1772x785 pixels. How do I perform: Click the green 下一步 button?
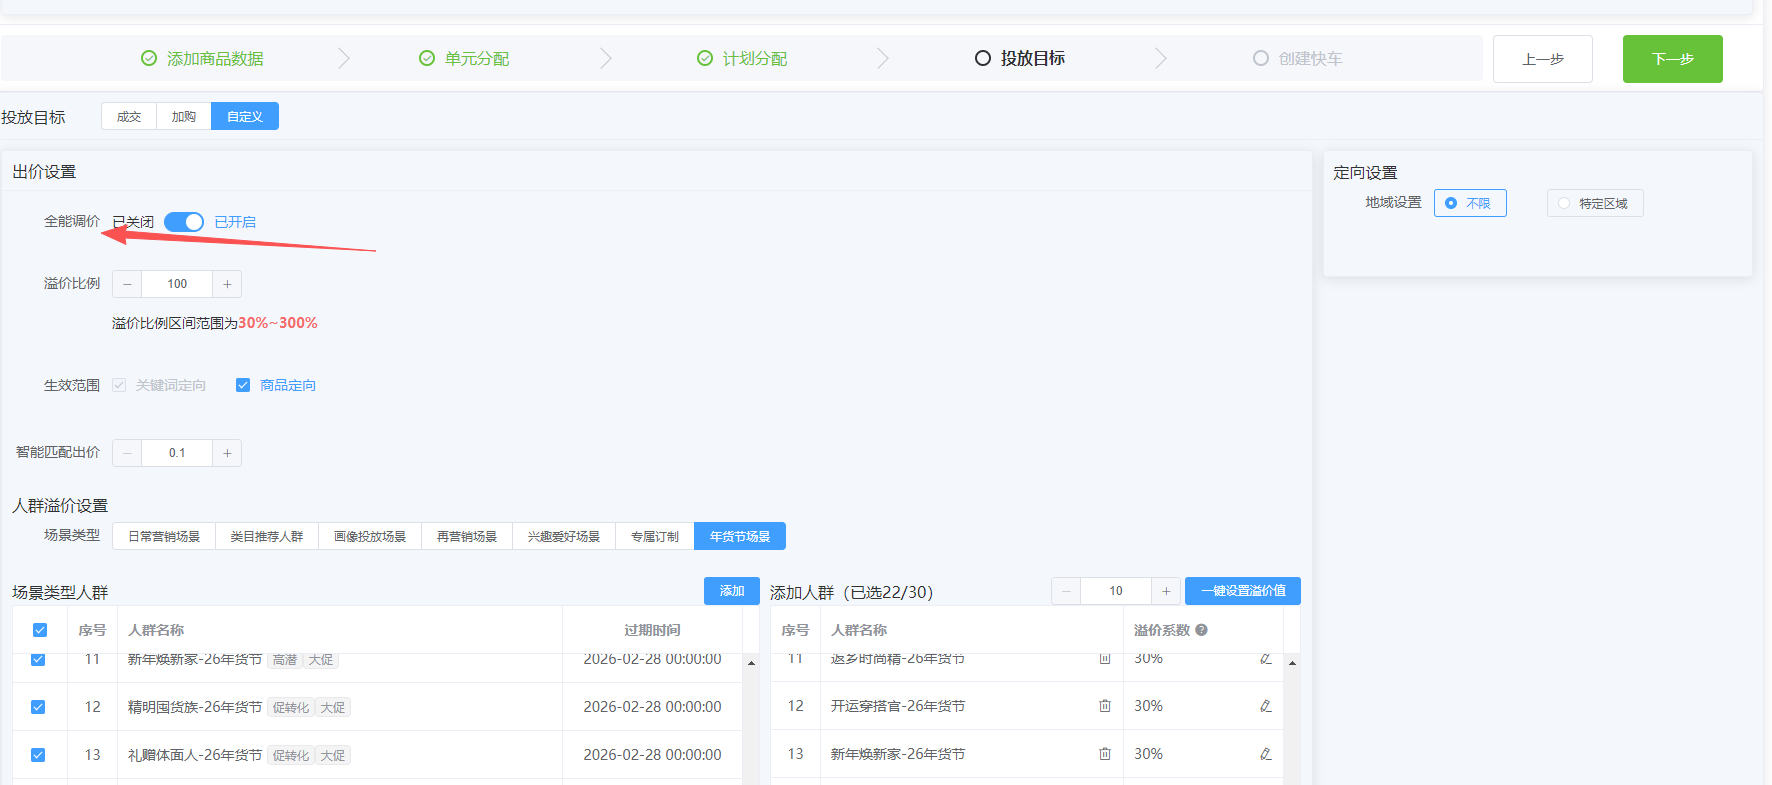click(1672, 59)
